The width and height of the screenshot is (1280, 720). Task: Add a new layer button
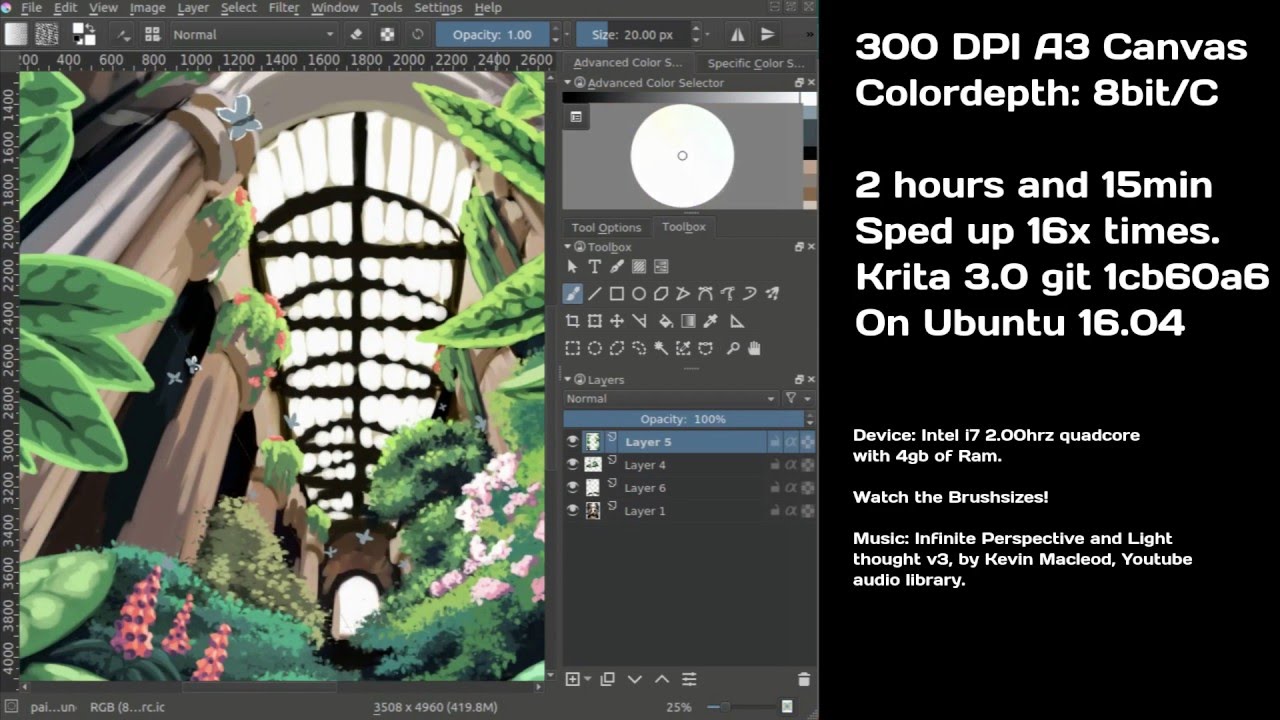[573, 679]
